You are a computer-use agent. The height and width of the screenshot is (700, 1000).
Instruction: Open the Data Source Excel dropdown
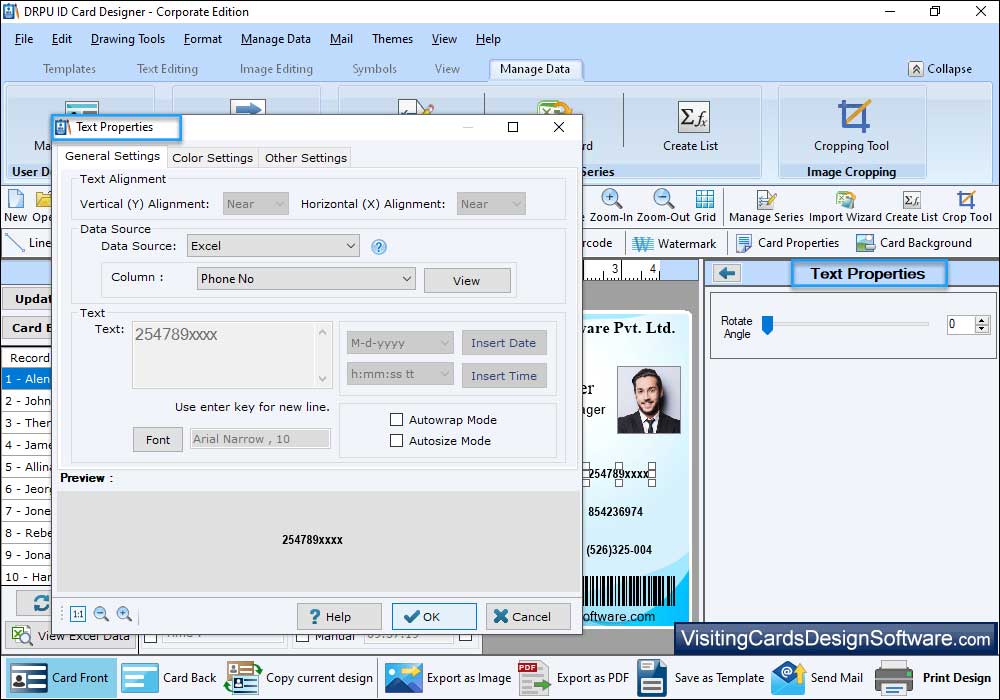[273, 246]
